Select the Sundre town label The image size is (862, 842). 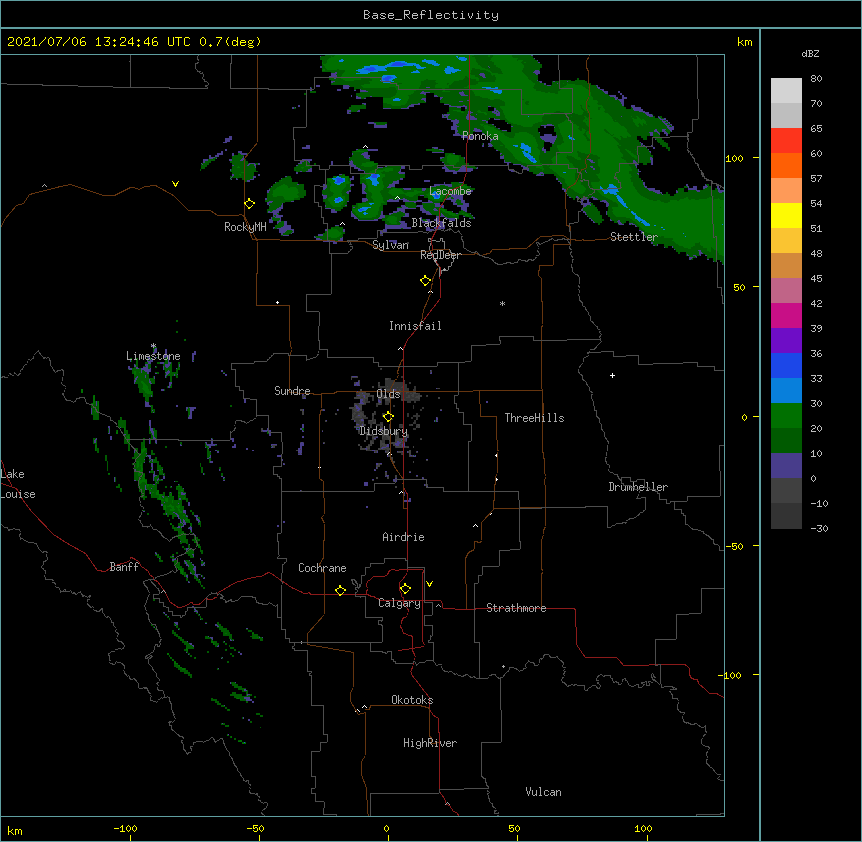coord(292,391)
